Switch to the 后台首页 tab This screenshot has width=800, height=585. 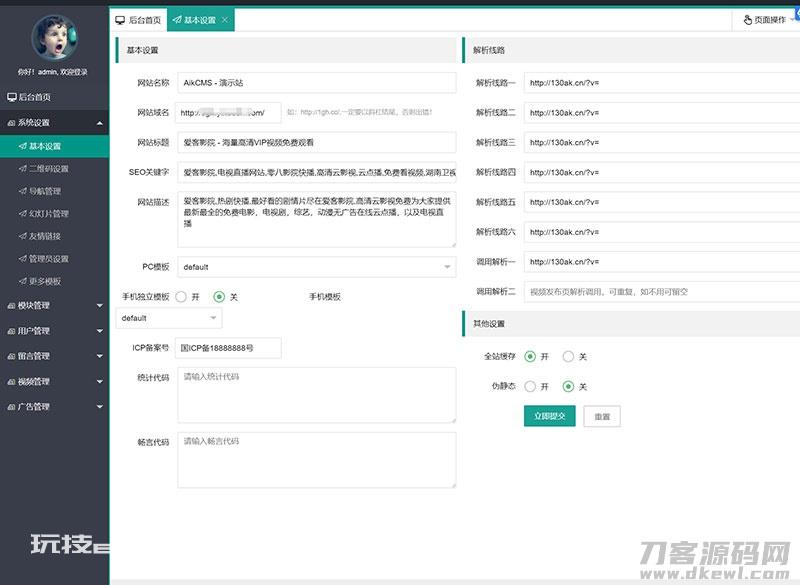[139, 20]
